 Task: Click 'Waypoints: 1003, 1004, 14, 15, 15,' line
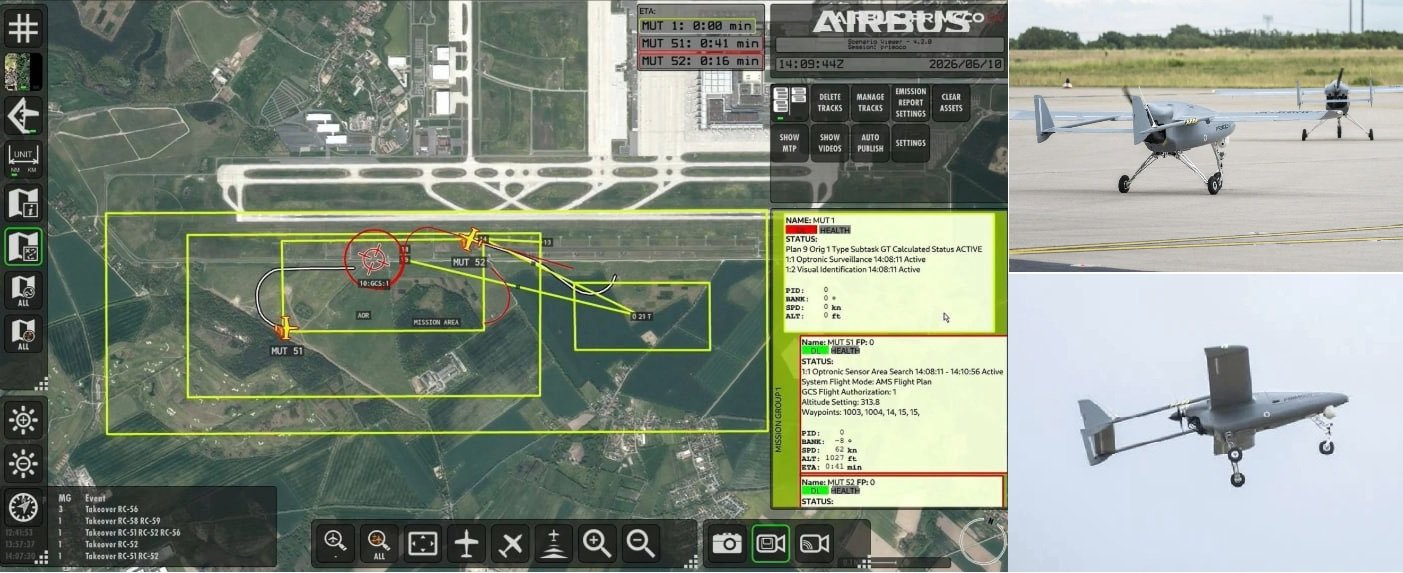pyautogui.click(x=861, y=411)
